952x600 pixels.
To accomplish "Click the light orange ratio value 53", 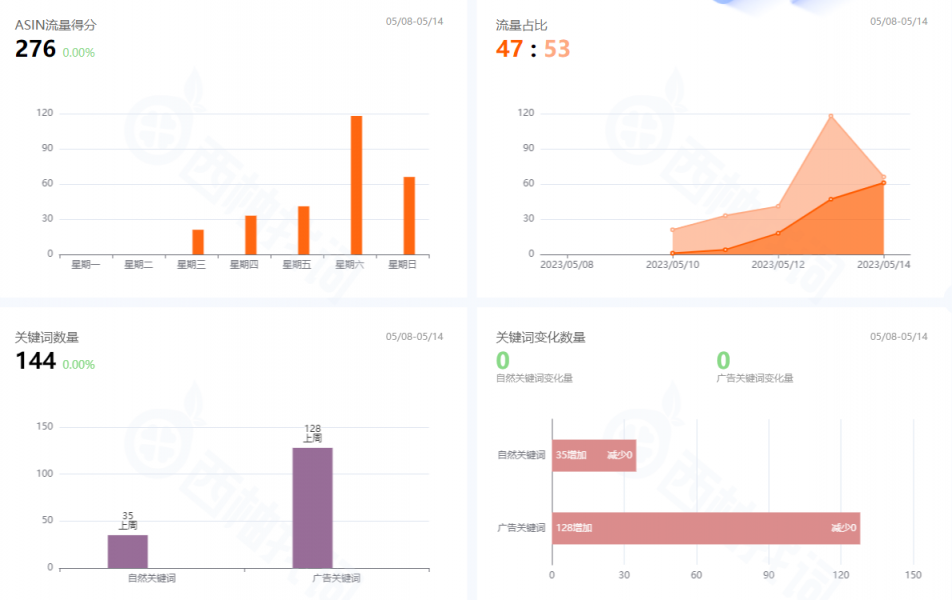I will pos(557,49).
